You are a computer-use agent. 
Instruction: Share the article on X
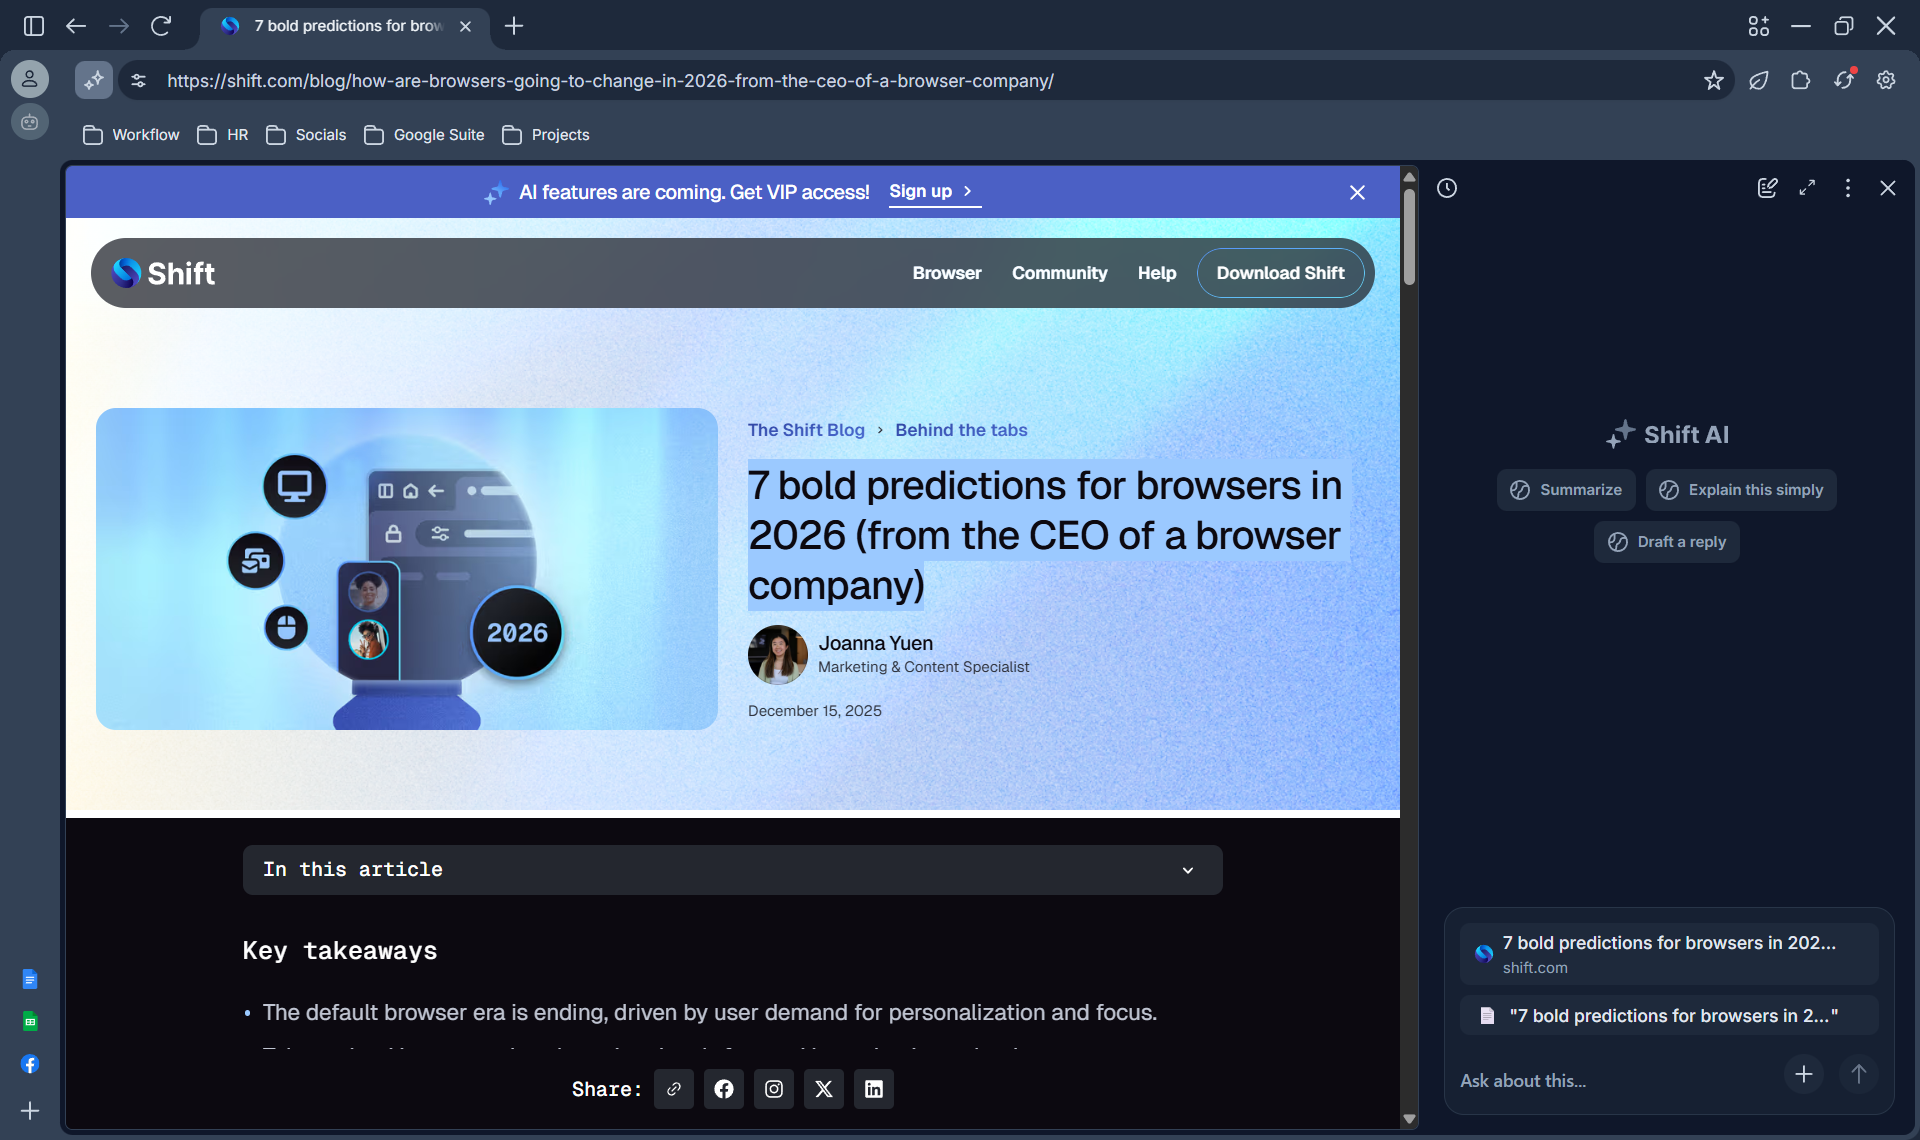tap(824, 1089)
